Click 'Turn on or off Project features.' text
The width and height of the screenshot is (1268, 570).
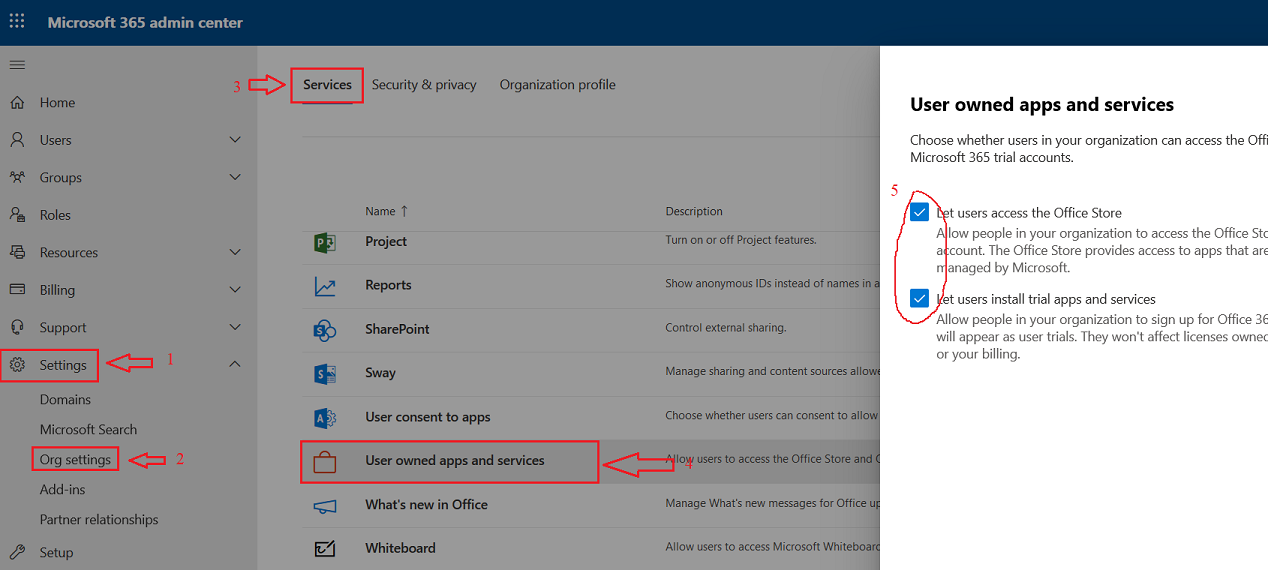(x=741, y=240)
